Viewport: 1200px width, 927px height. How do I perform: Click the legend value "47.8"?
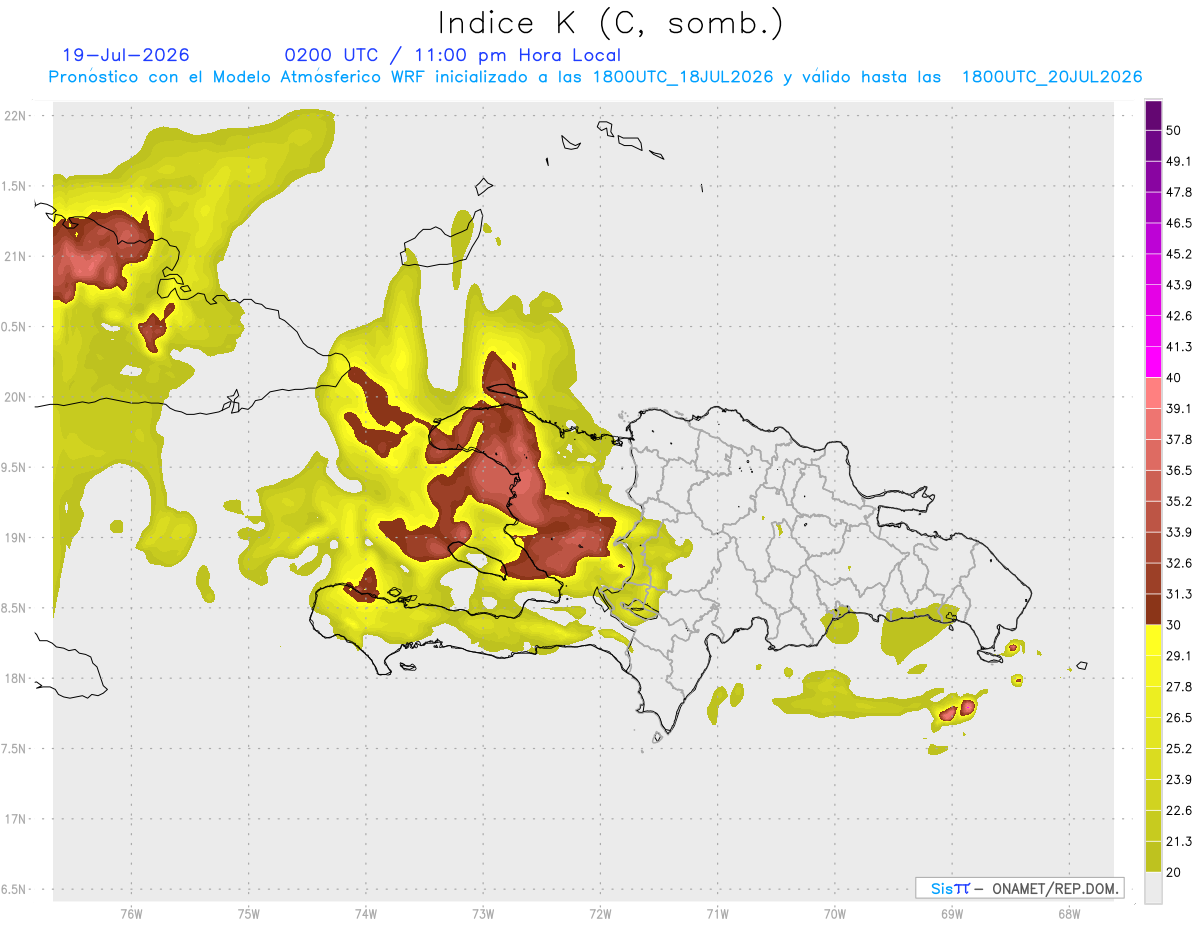coord(1179,192)
